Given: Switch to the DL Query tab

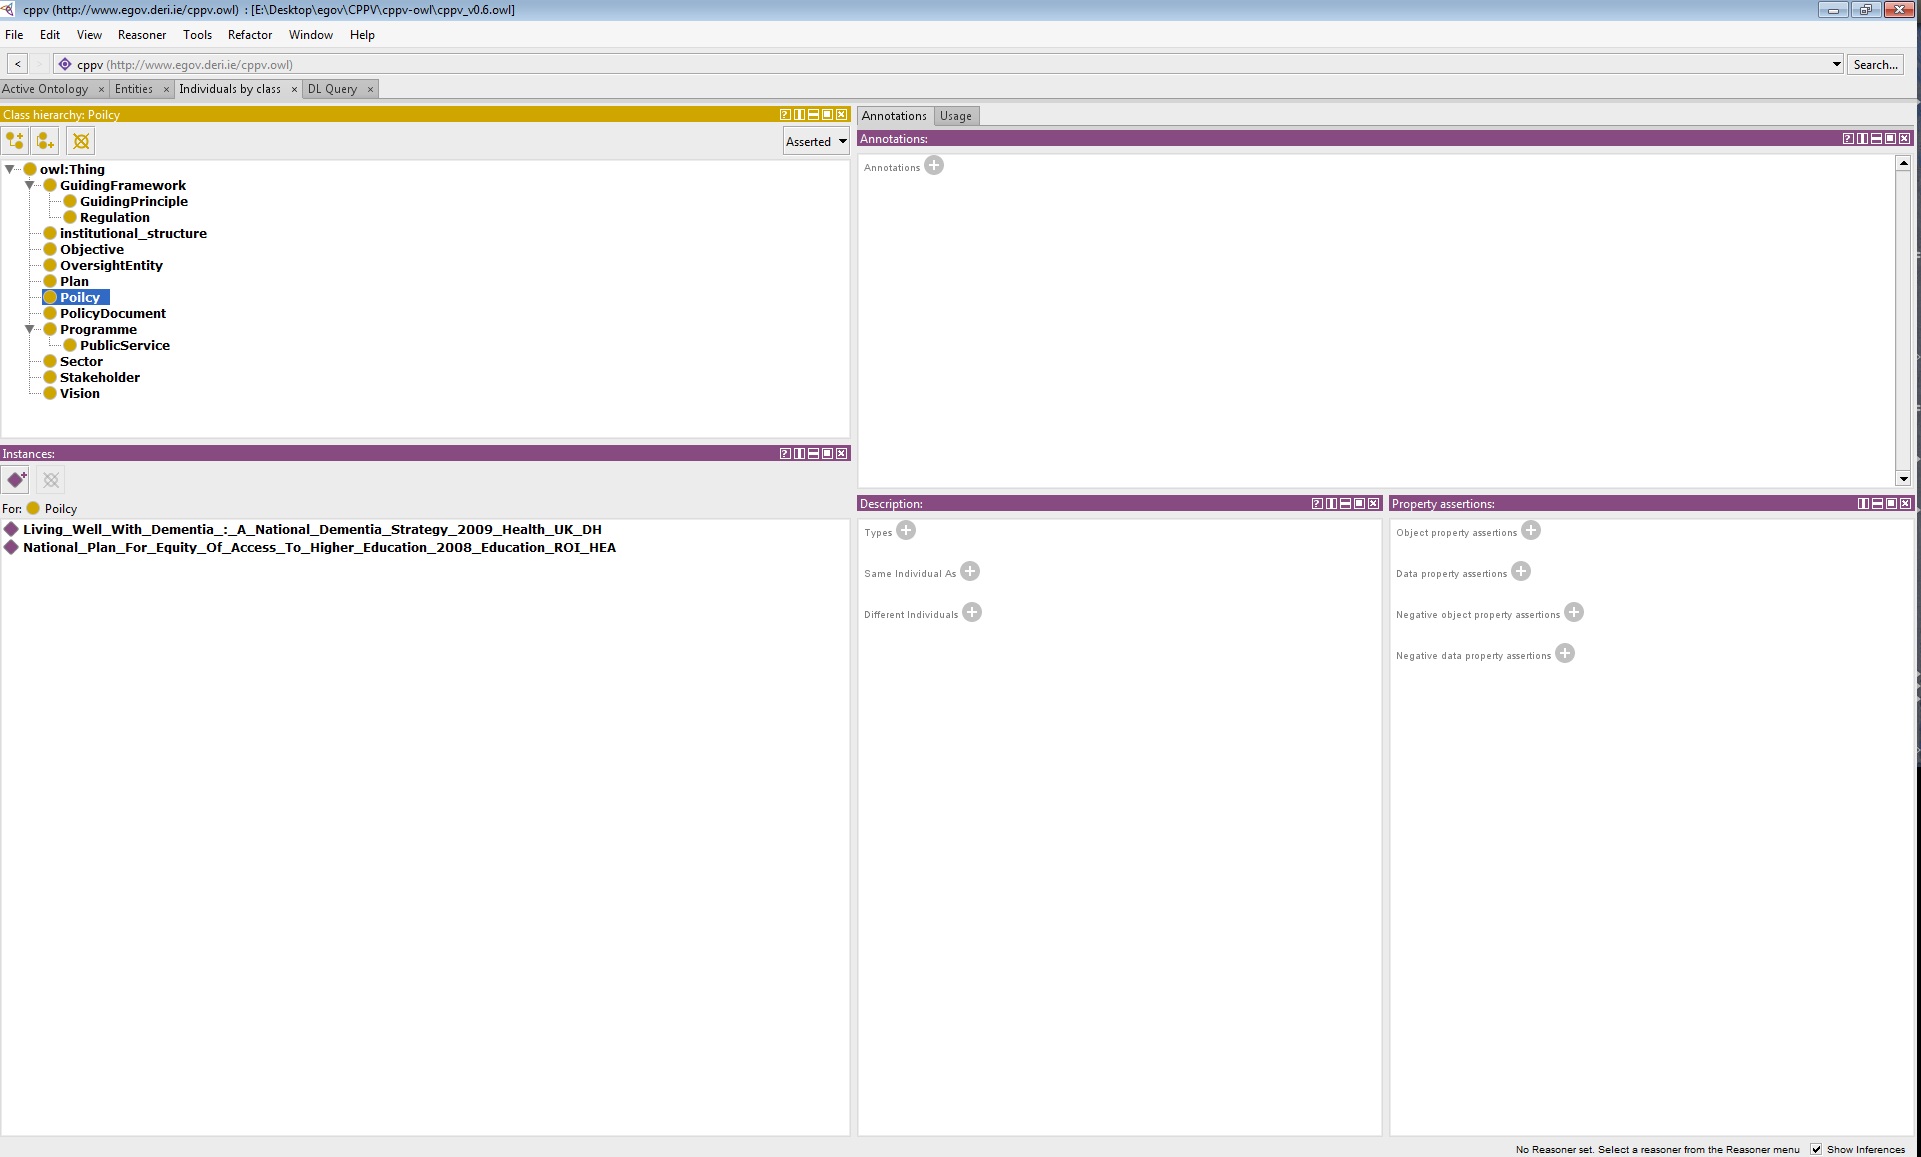Looking at the screenshot, I should click(x=332, y=89).
